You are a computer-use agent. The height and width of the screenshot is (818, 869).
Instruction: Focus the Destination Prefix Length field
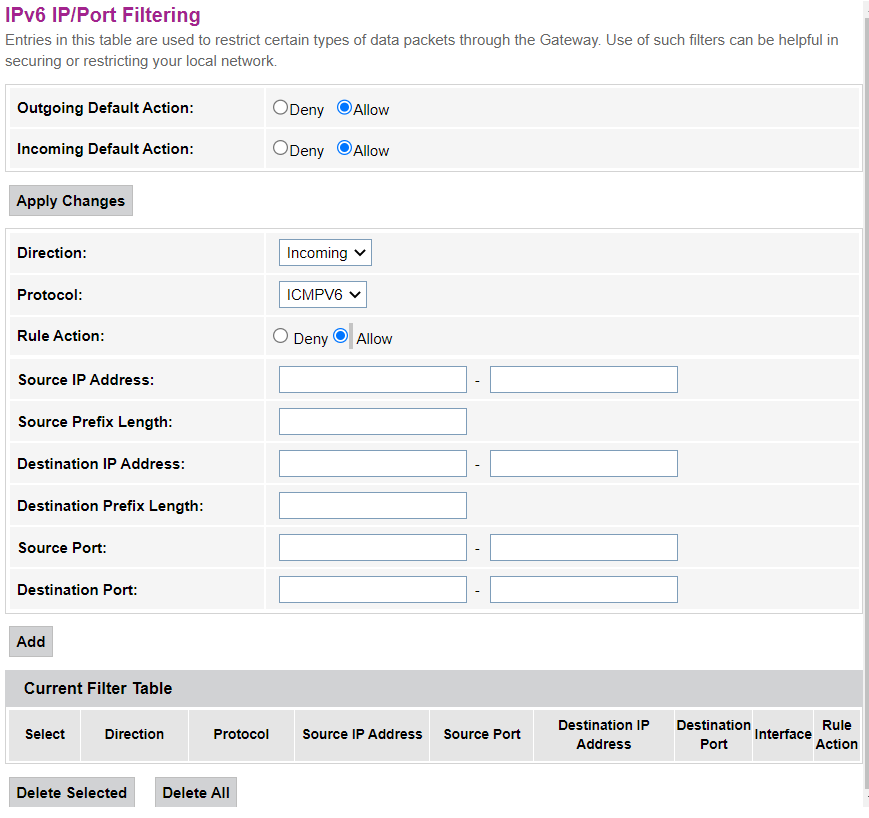click(373, 506)
